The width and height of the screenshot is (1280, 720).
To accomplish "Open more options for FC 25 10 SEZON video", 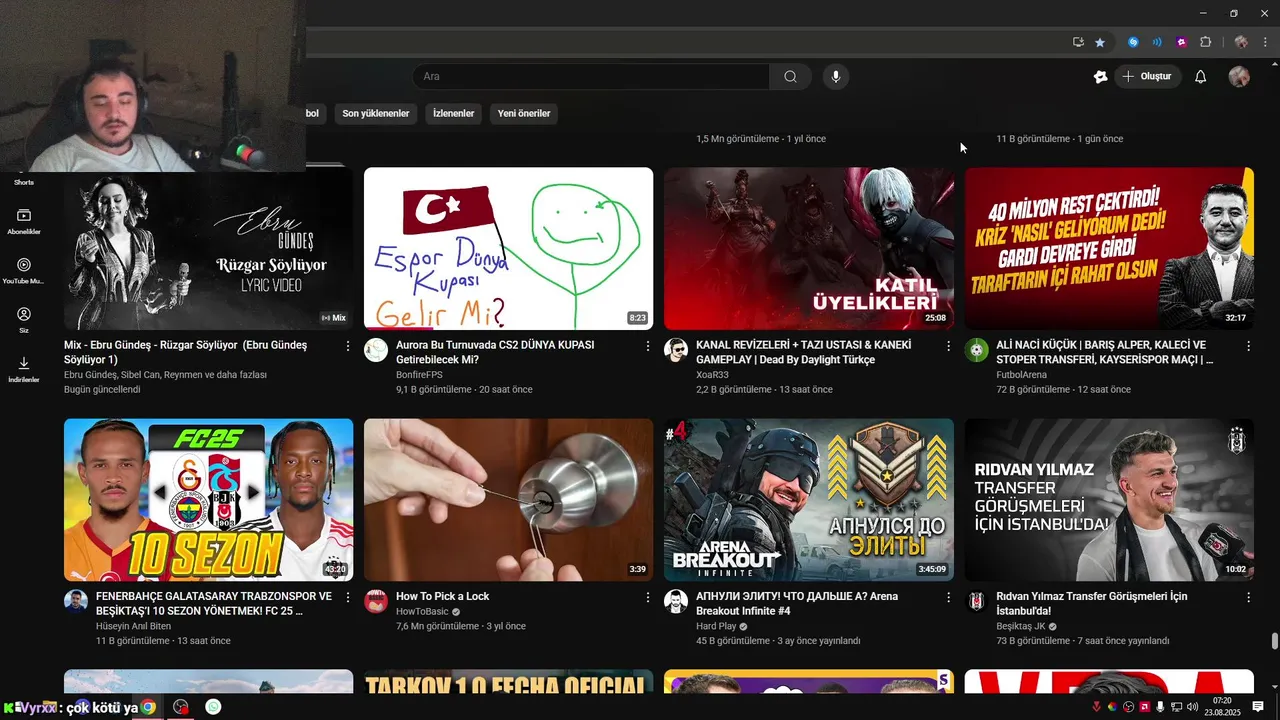I will pyautogui.click(x=348, y=596).
